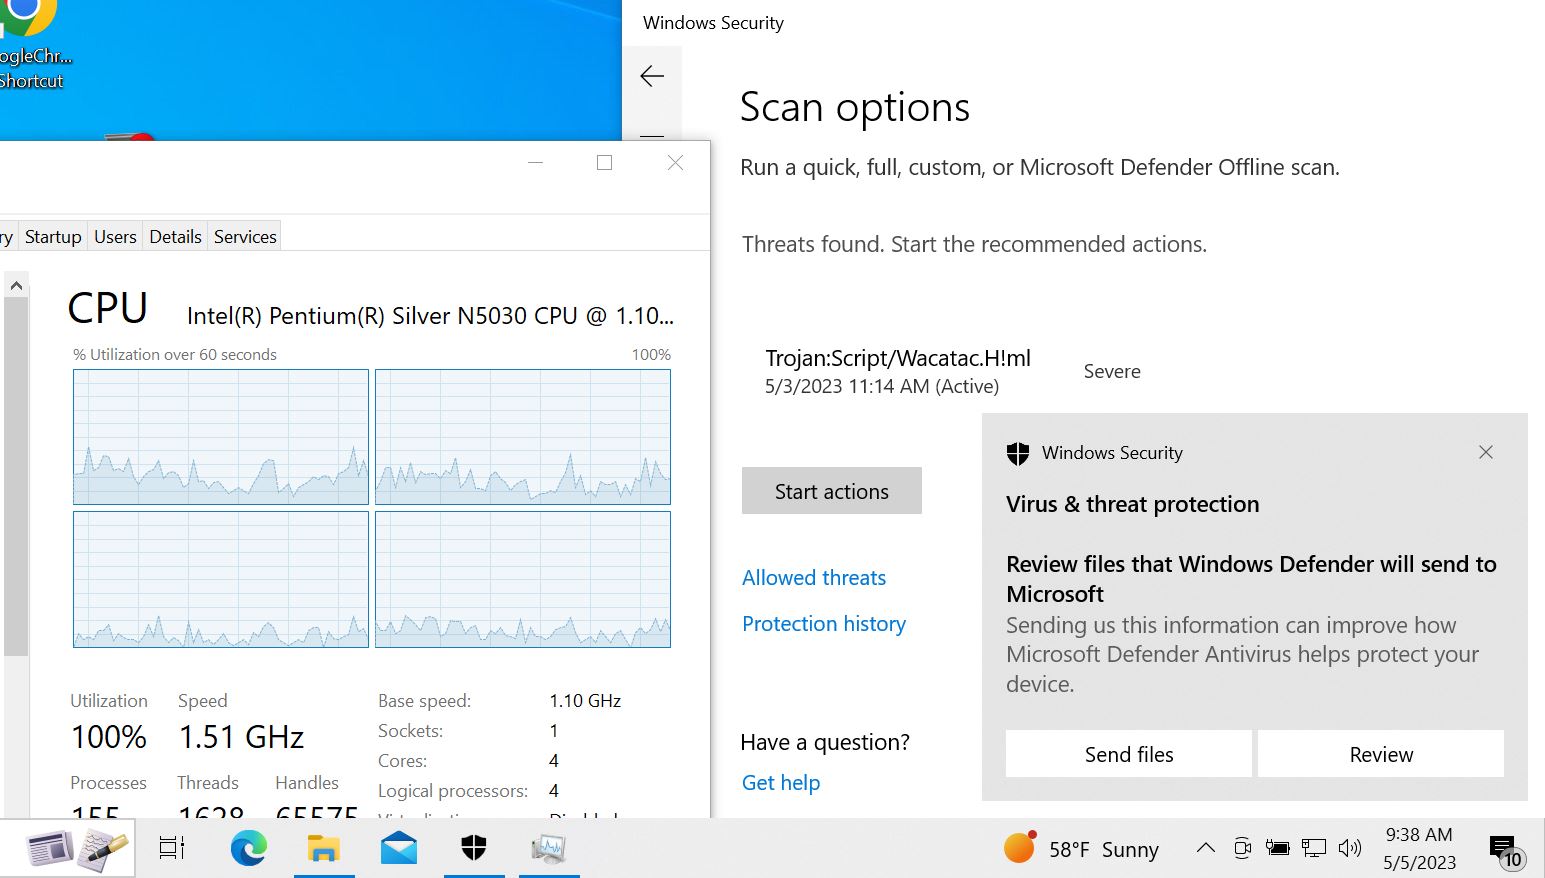Open Protection history link
This screenshot has height=878, width=1545.
(x=824, y=624)
